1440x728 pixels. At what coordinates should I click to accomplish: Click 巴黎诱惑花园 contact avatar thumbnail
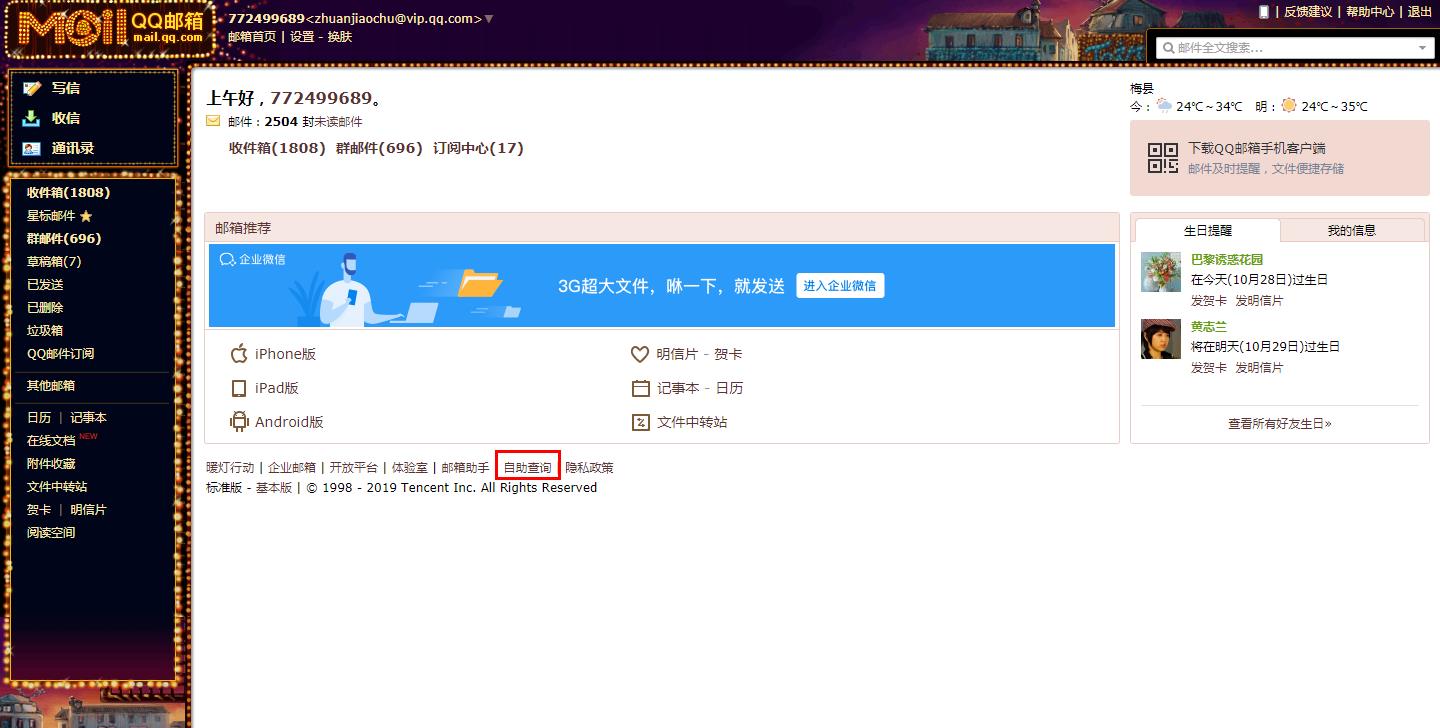coord(1161,272)
